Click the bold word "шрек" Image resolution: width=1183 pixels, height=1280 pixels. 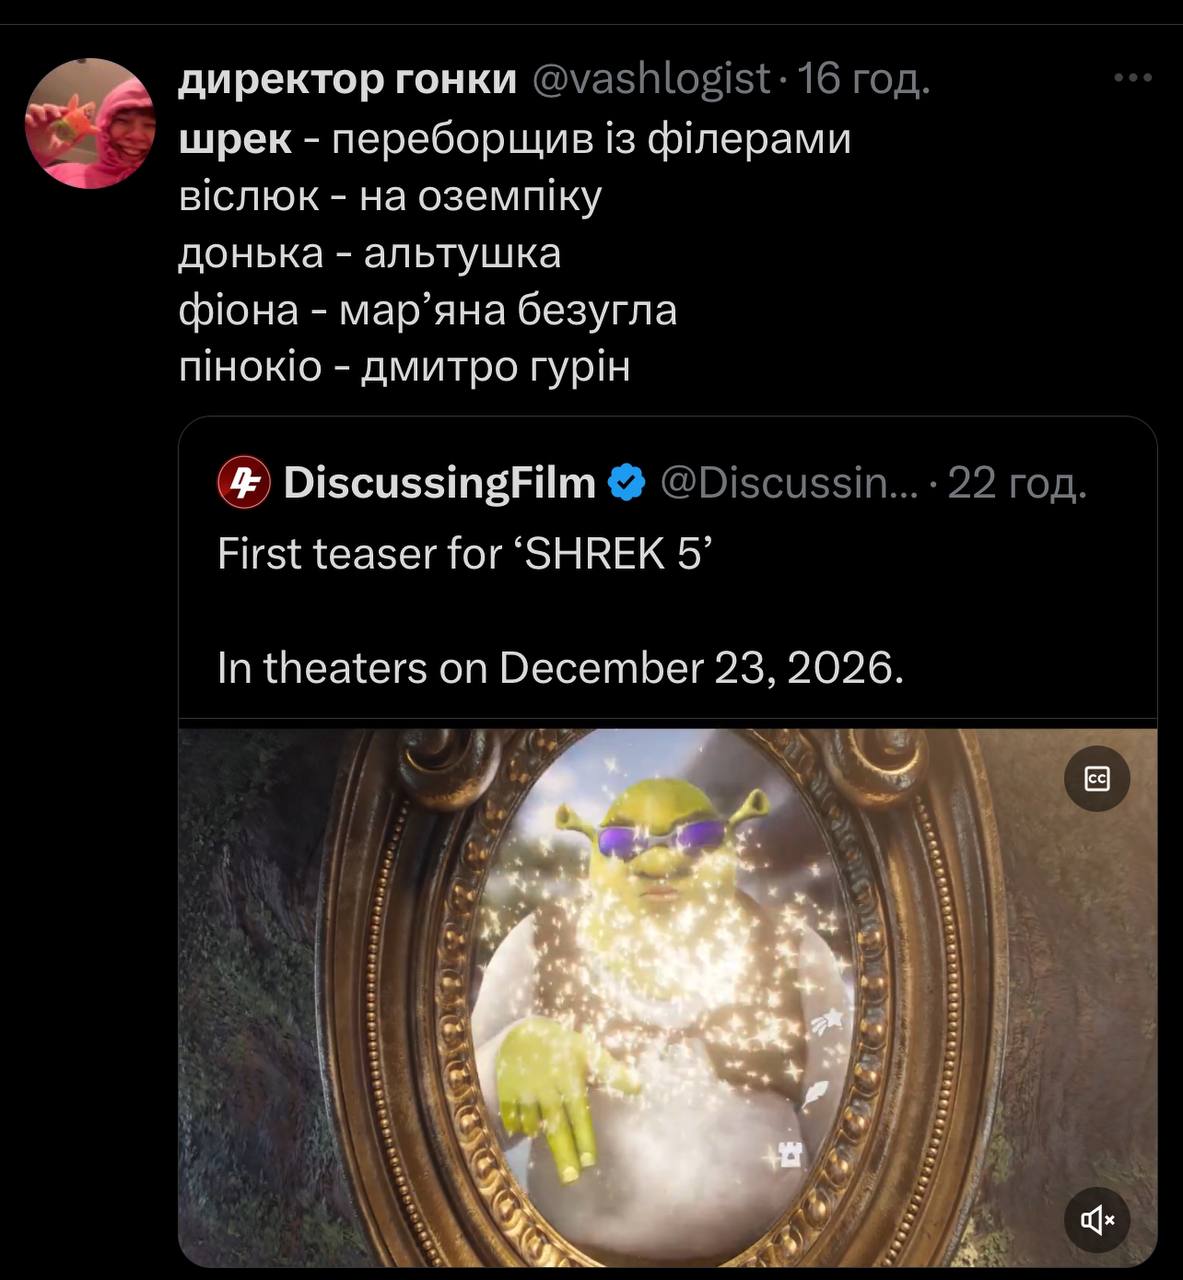235,139
